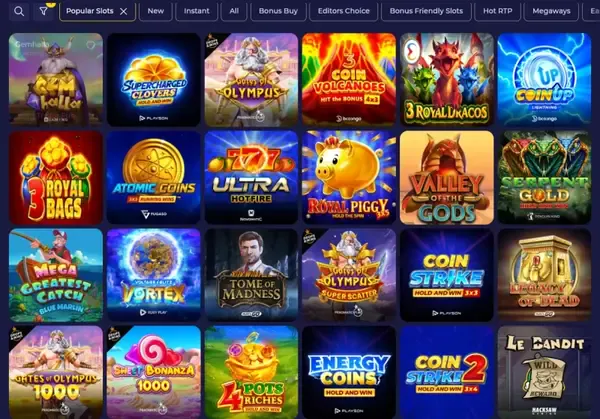Open Valley of the Gods game
The width and height of the screenshot is (600, 419).
(x=447, y=178)
